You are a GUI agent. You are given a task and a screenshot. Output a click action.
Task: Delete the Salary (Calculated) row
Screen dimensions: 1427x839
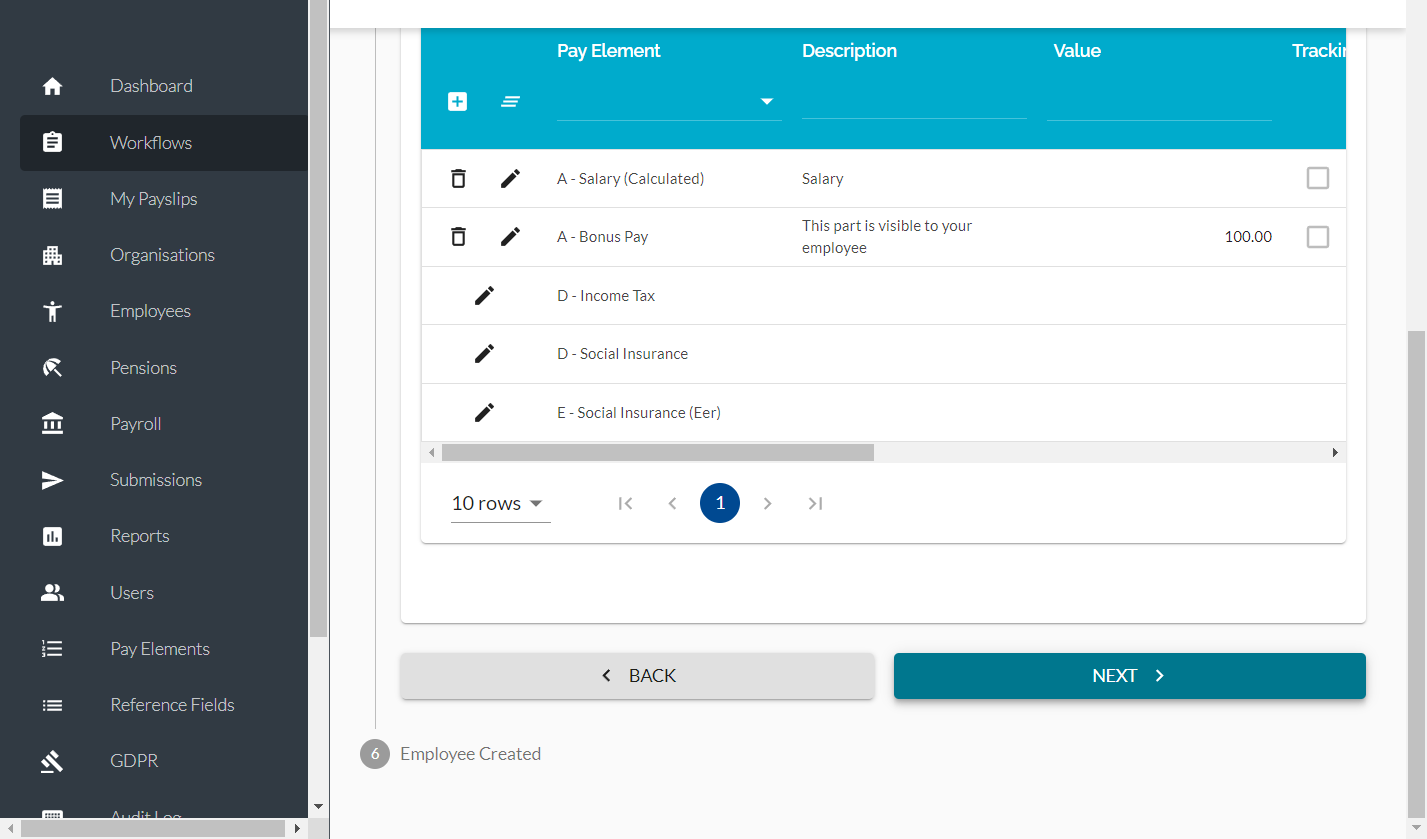click(458, 178)
